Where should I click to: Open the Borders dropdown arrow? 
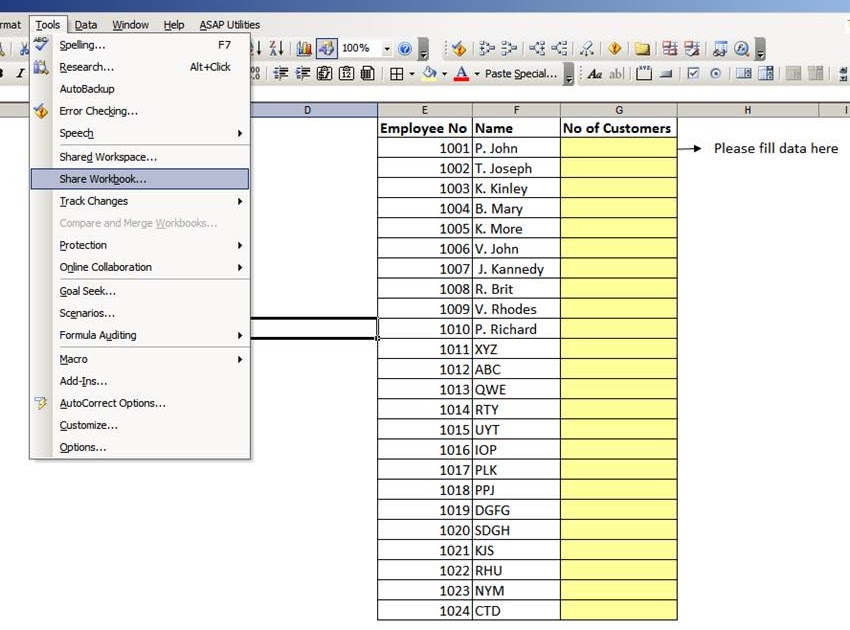click(409, 73)
